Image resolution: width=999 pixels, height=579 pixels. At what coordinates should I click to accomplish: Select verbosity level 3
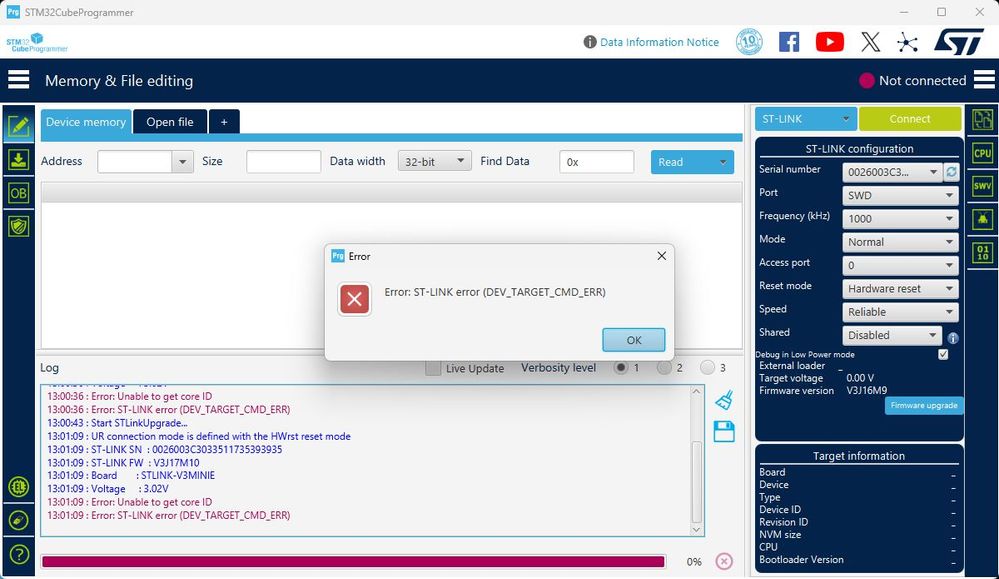[707, 368]
